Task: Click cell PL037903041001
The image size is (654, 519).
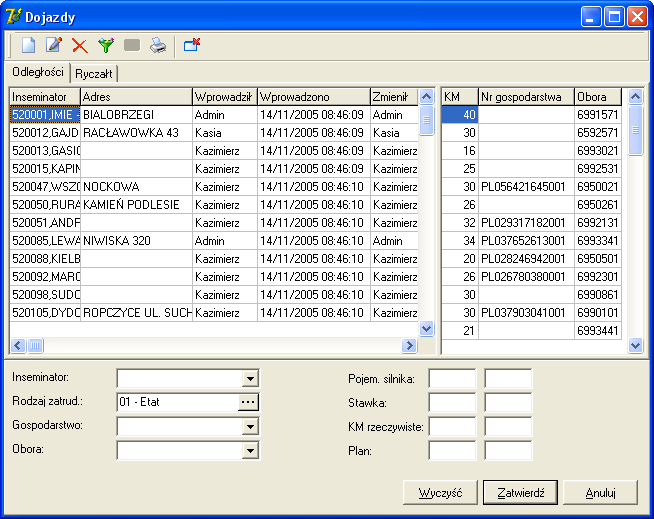Action: click(526, 312)
